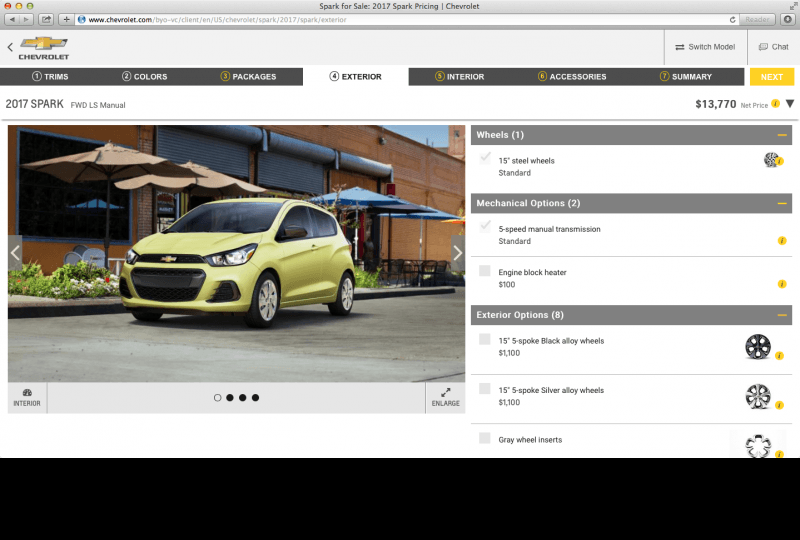This screenshot has width=800, height=540.
Task: Open info for 5-speed manual transmission
Action: (x=782, y=240)
